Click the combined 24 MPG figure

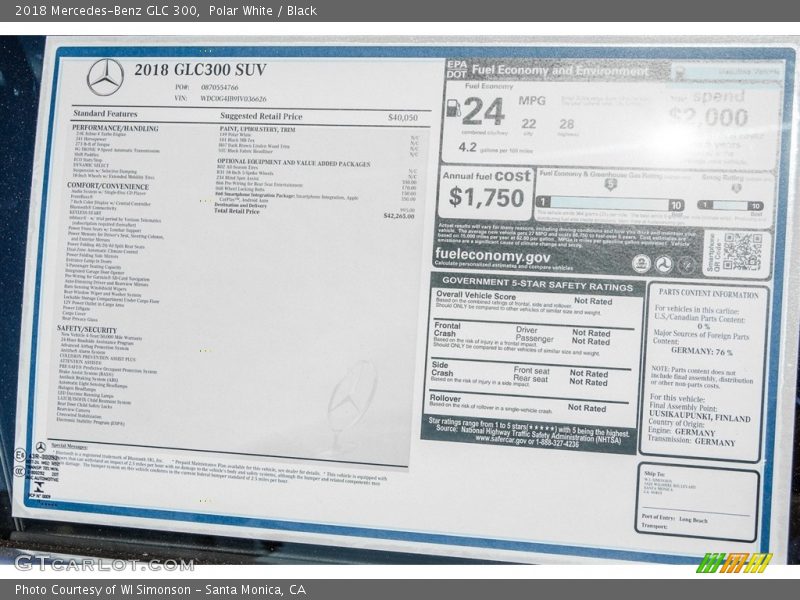483,111
